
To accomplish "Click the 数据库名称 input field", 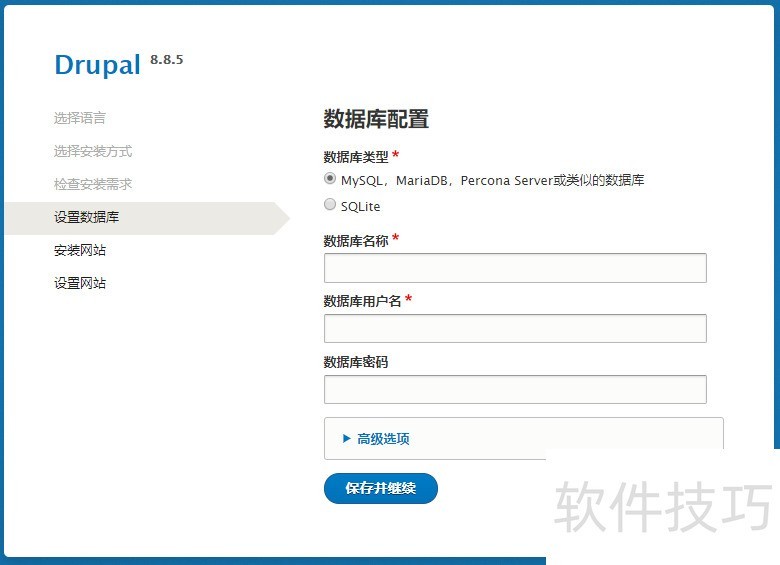I will (515, 268).
